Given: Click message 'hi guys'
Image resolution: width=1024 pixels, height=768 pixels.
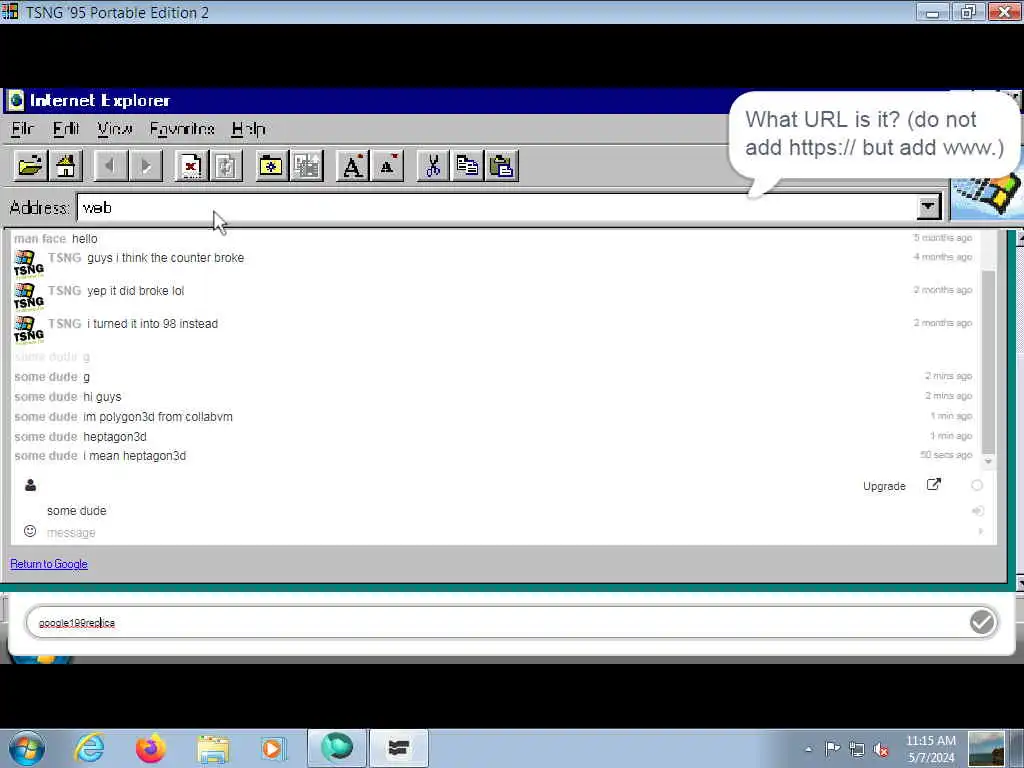Looking at the screenshot, I should point(102,397).
